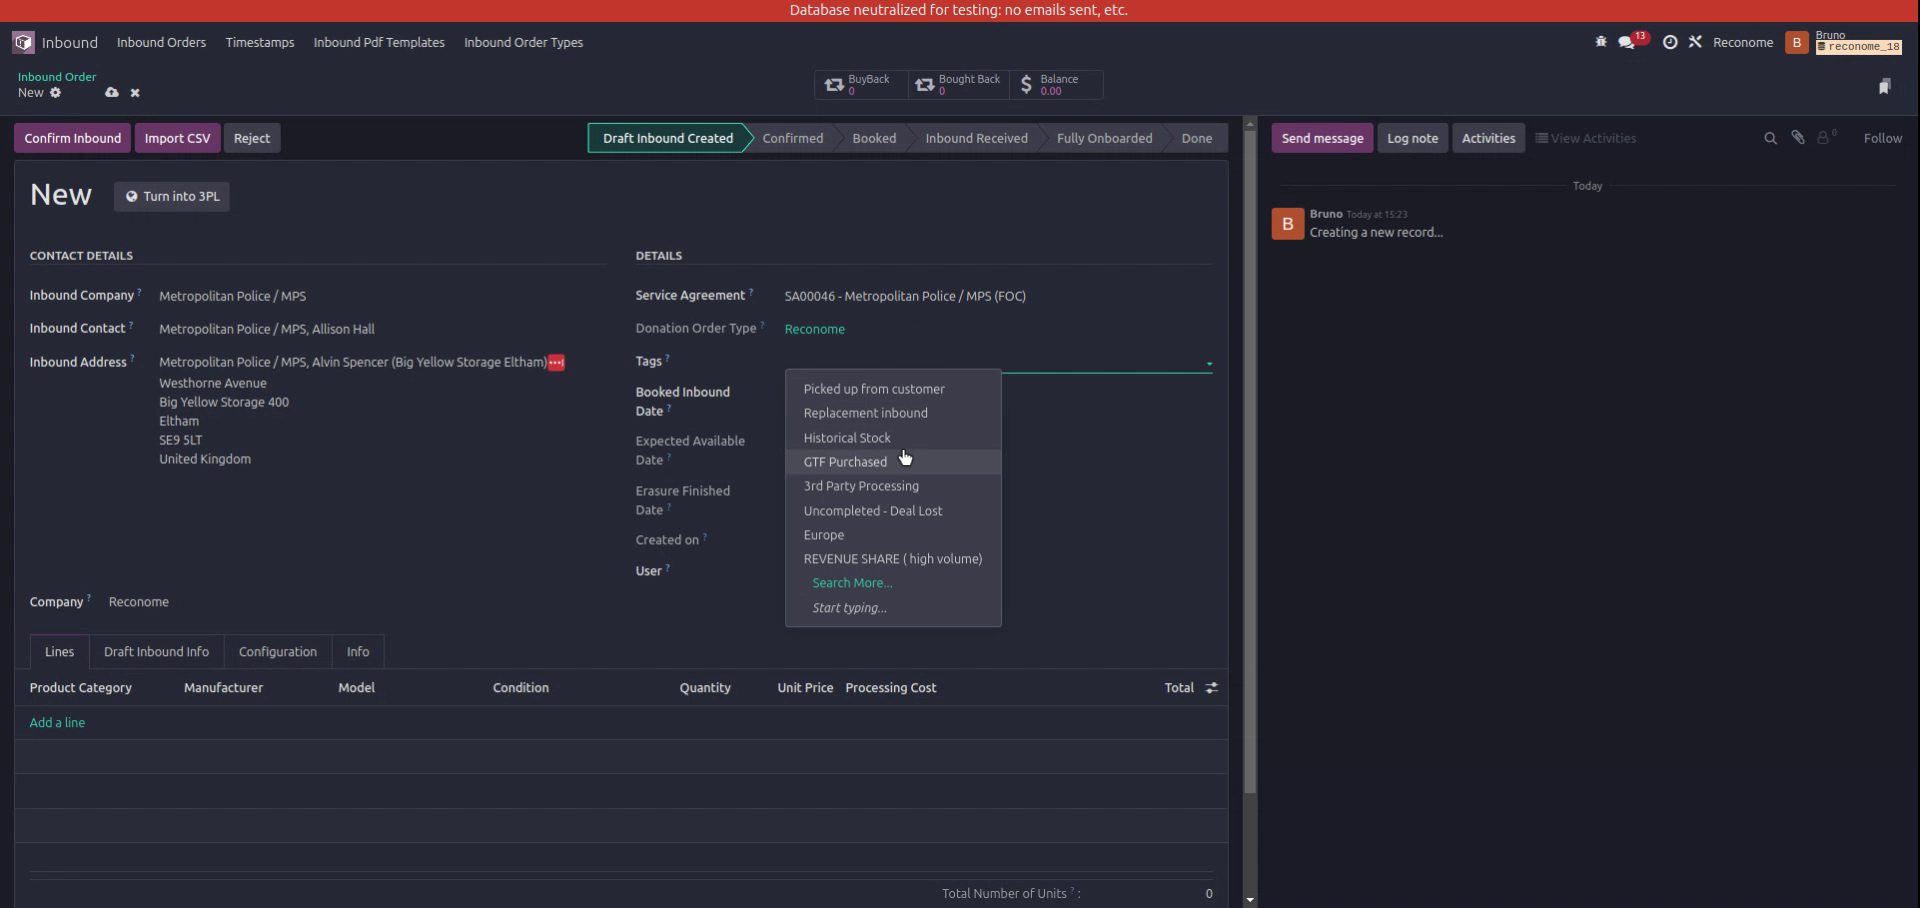Click Add a line in the order lines
1920x908 pixels.
[x=57, y=722]
